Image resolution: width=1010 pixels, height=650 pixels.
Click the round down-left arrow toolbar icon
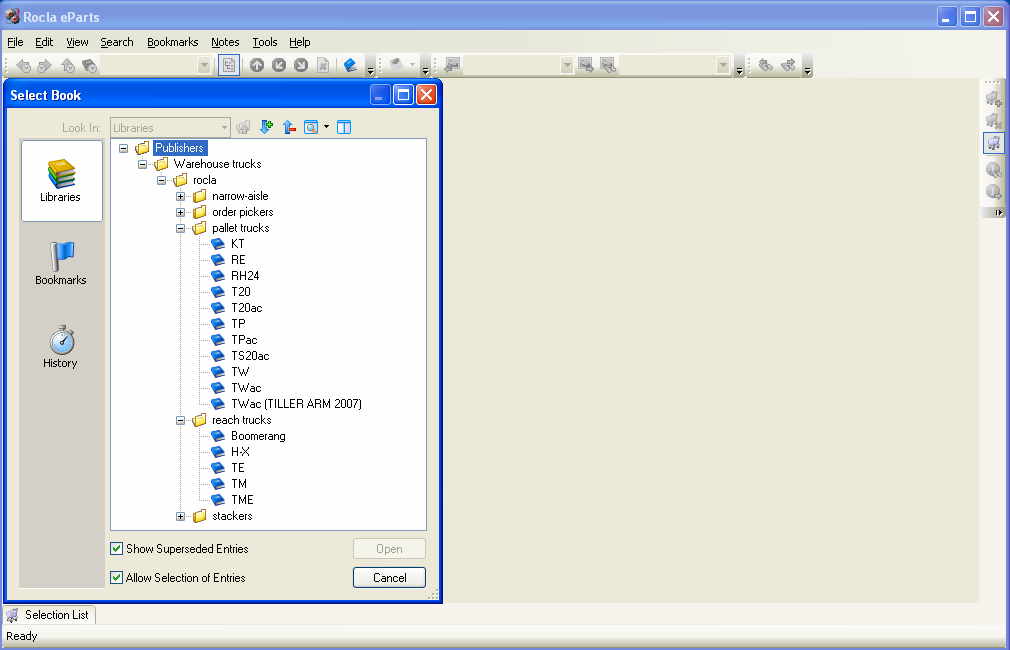tap(279, 65)
